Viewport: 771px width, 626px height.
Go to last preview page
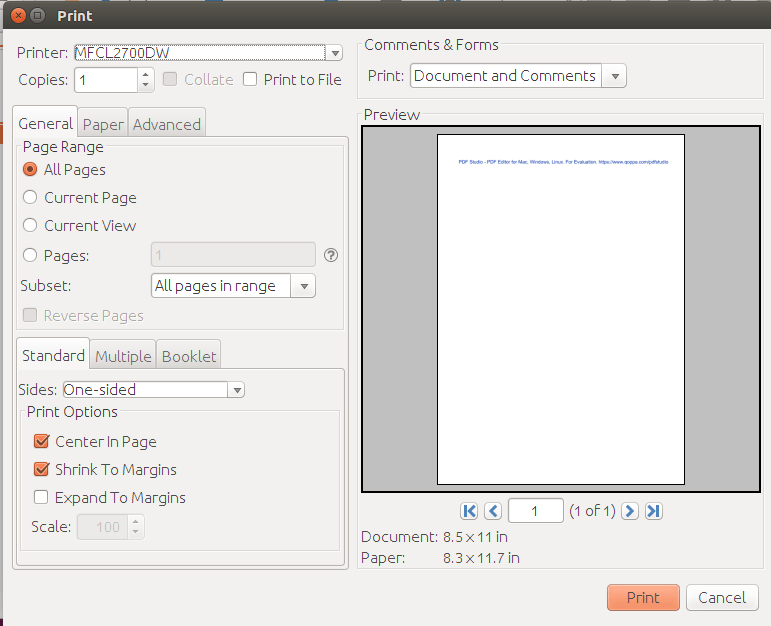tap(653, 511)
